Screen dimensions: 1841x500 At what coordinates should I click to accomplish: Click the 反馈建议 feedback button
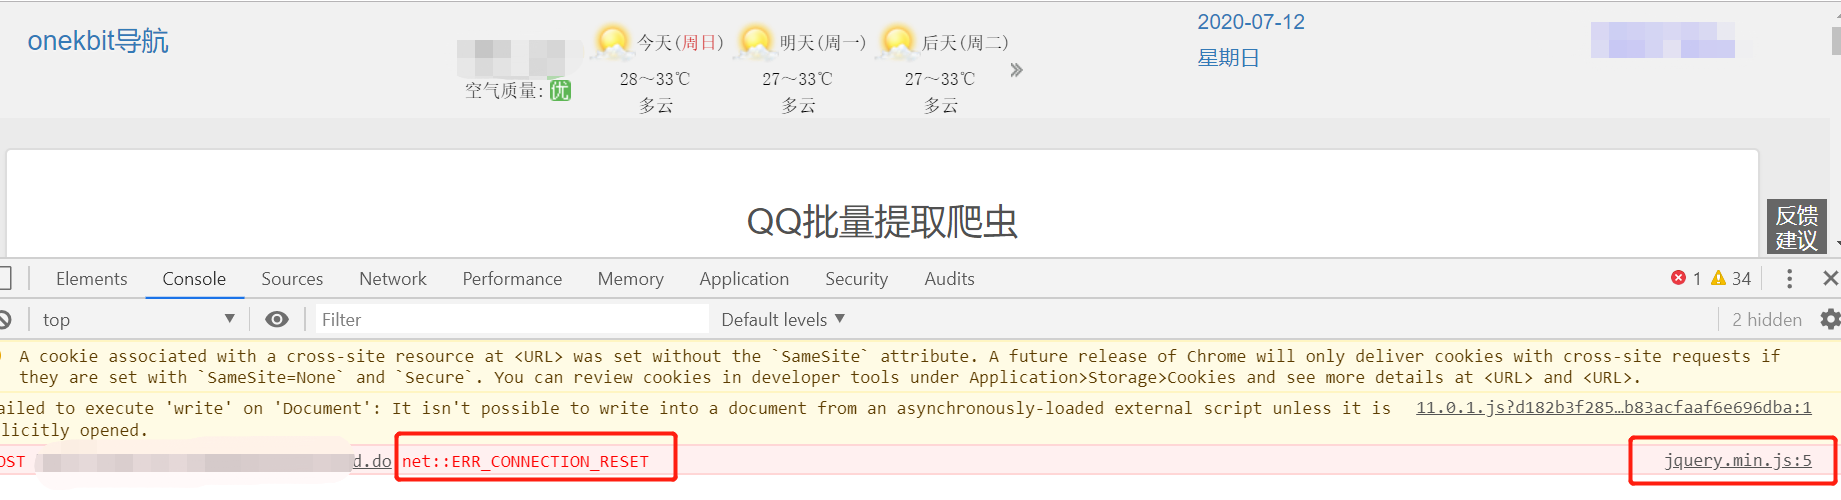coord(1796,228)
